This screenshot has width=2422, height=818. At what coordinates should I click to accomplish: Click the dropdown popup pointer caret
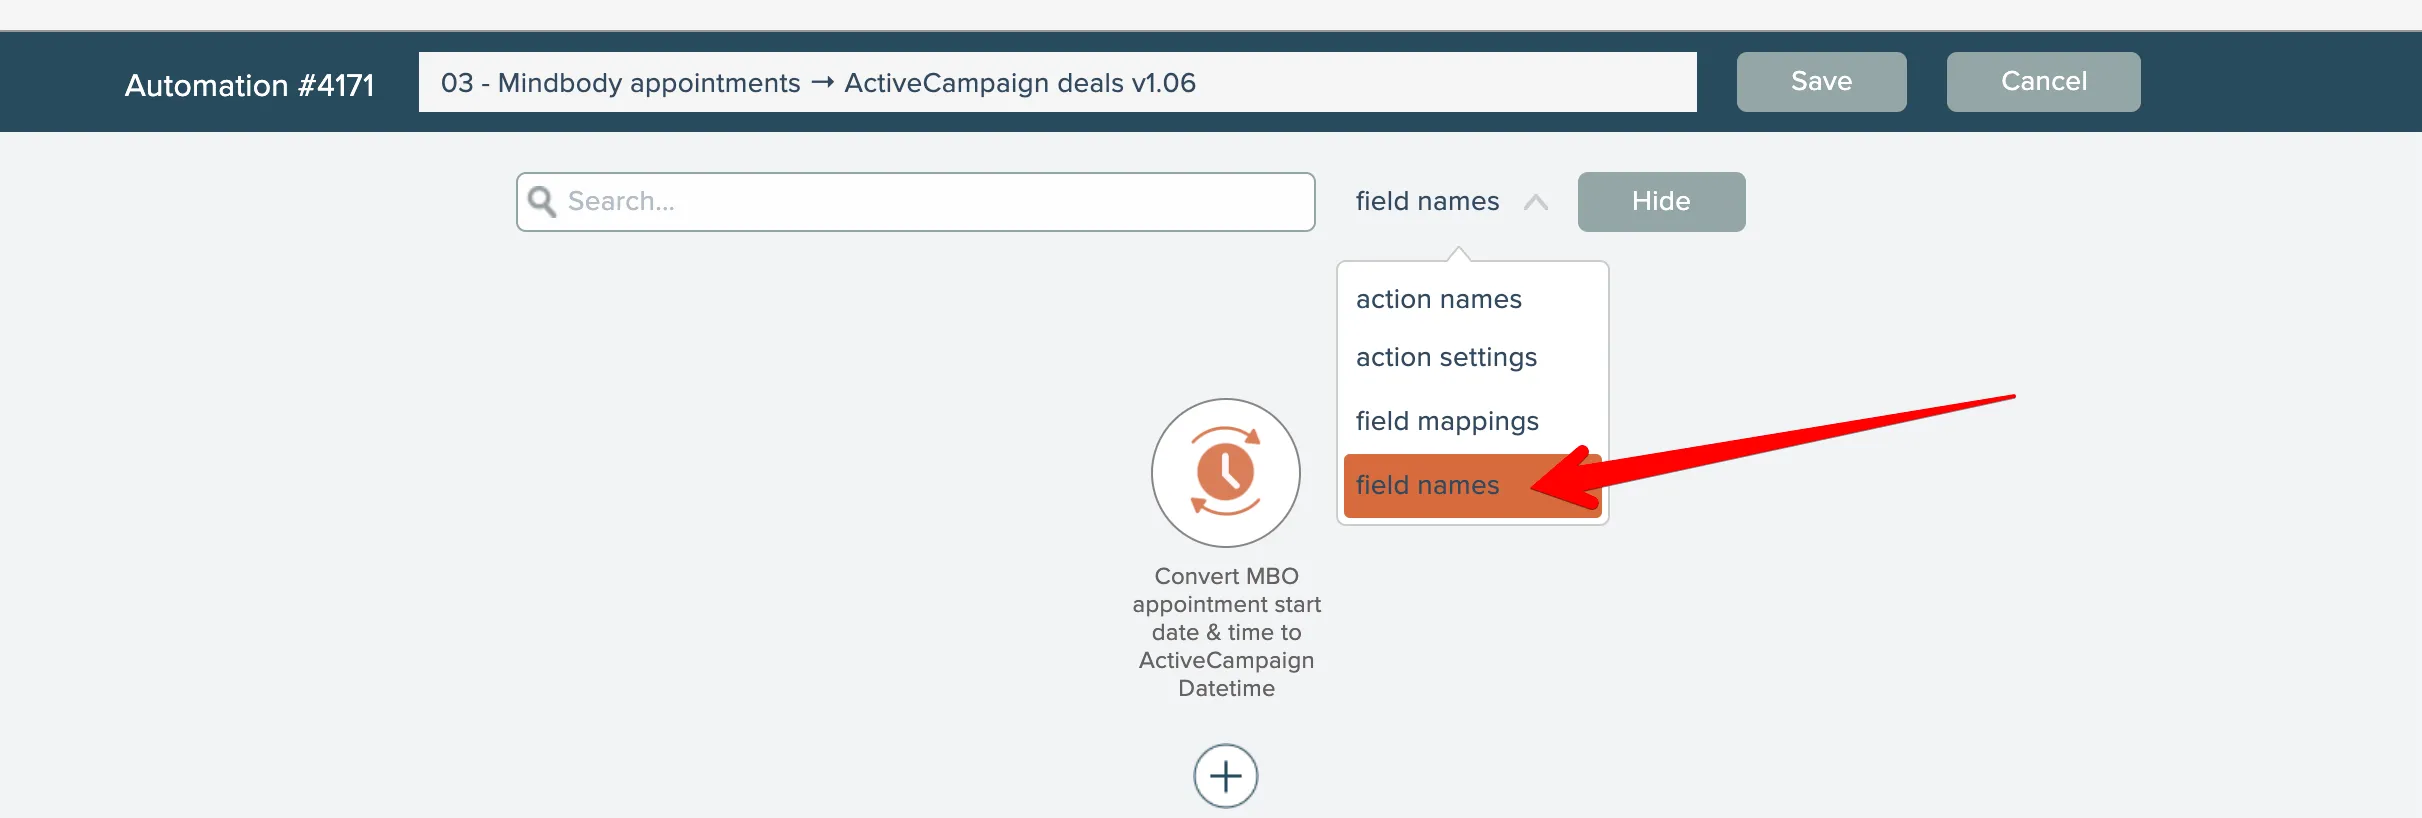click(1459, 254)
